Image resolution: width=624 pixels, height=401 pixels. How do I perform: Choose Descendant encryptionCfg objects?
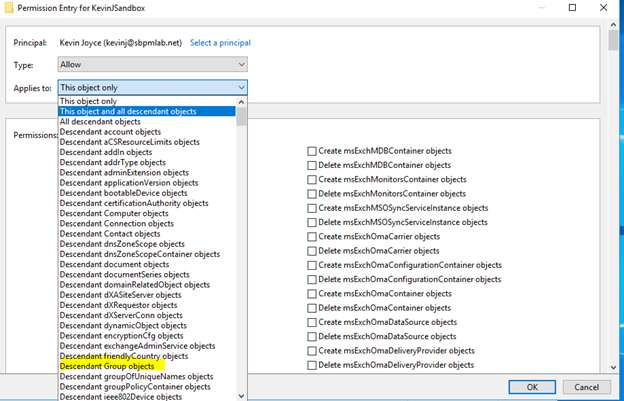click(x=147, y=336)
